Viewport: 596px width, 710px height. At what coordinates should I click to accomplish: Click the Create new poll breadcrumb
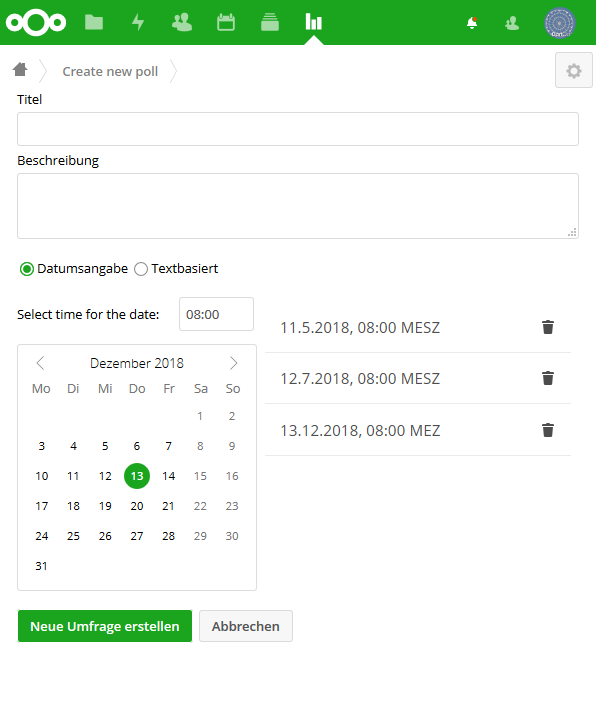point(110,72)
